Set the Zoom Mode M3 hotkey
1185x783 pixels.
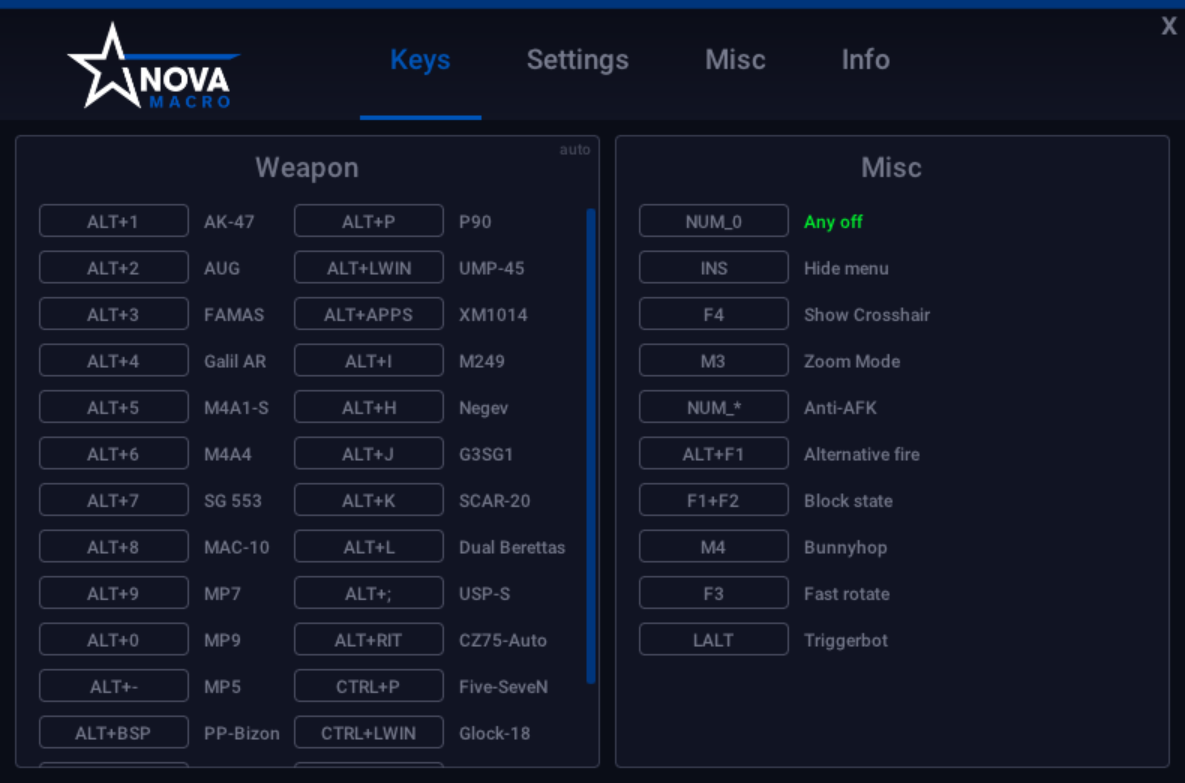pyautogui.click(x=714, y=360)
